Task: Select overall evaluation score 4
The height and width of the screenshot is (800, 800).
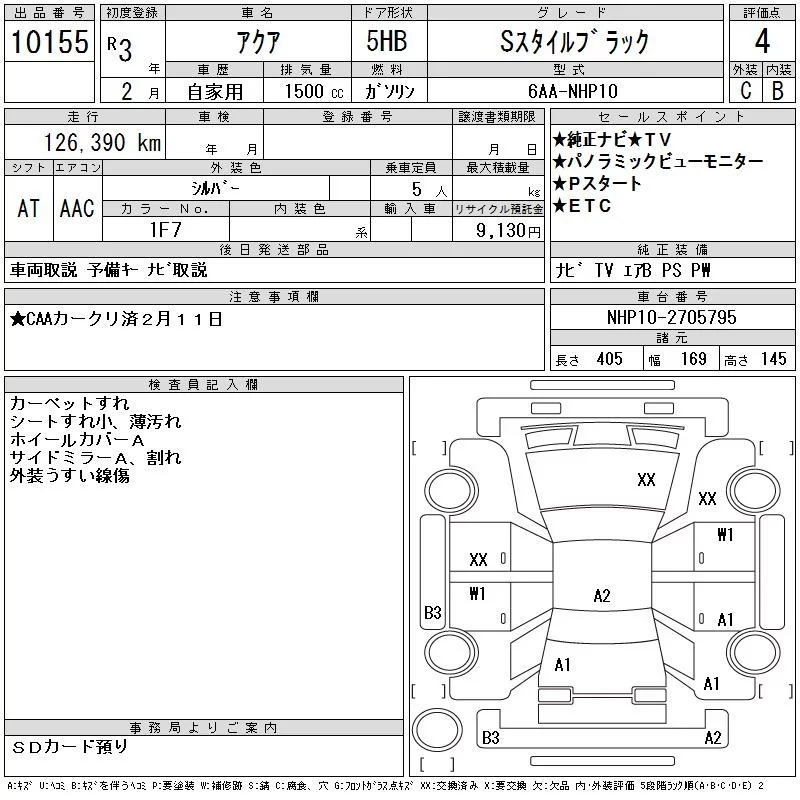Action: 762,41
